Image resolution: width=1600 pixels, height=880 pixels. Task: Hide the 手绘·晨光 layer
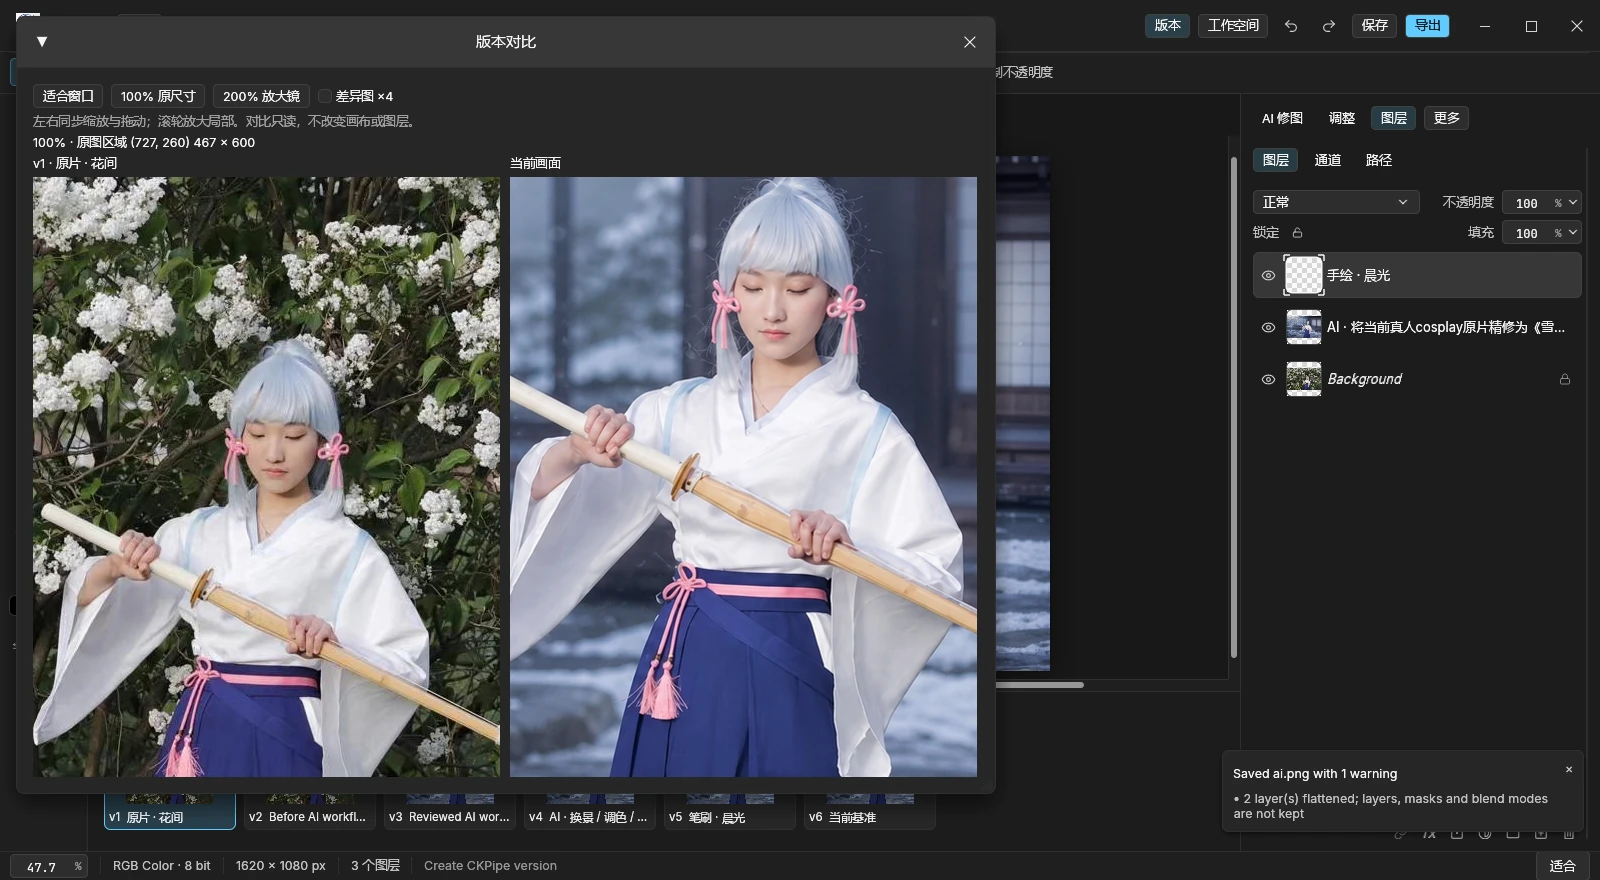click(1268, 275)
